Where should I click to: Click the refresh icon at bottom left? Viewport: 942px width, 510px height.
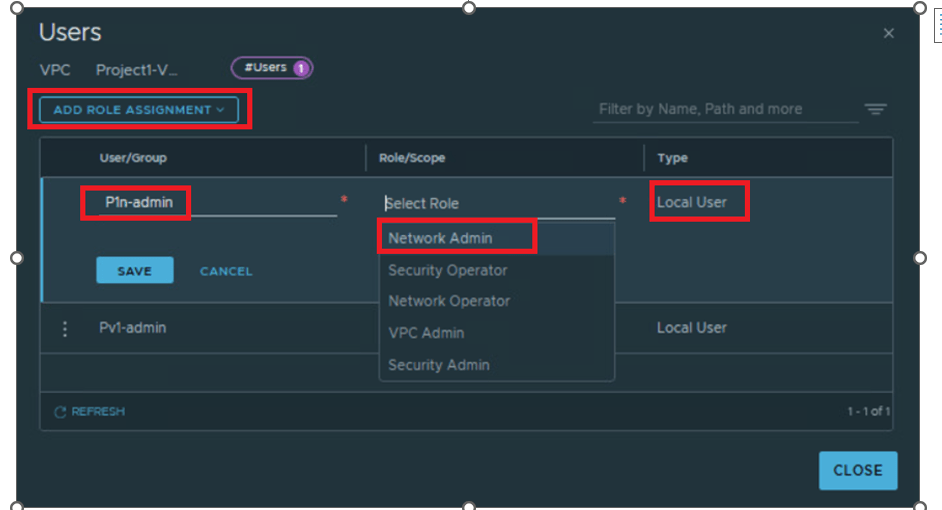60,412
